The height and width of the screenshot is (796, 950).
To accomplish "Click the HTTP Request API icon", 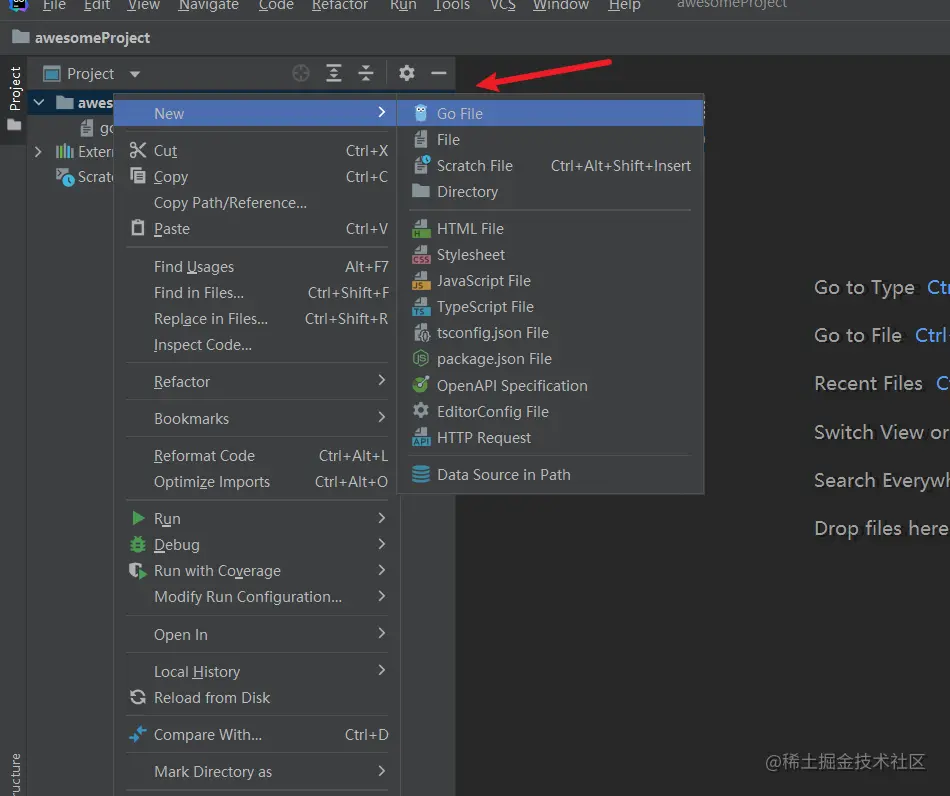I will coord(421,437).
